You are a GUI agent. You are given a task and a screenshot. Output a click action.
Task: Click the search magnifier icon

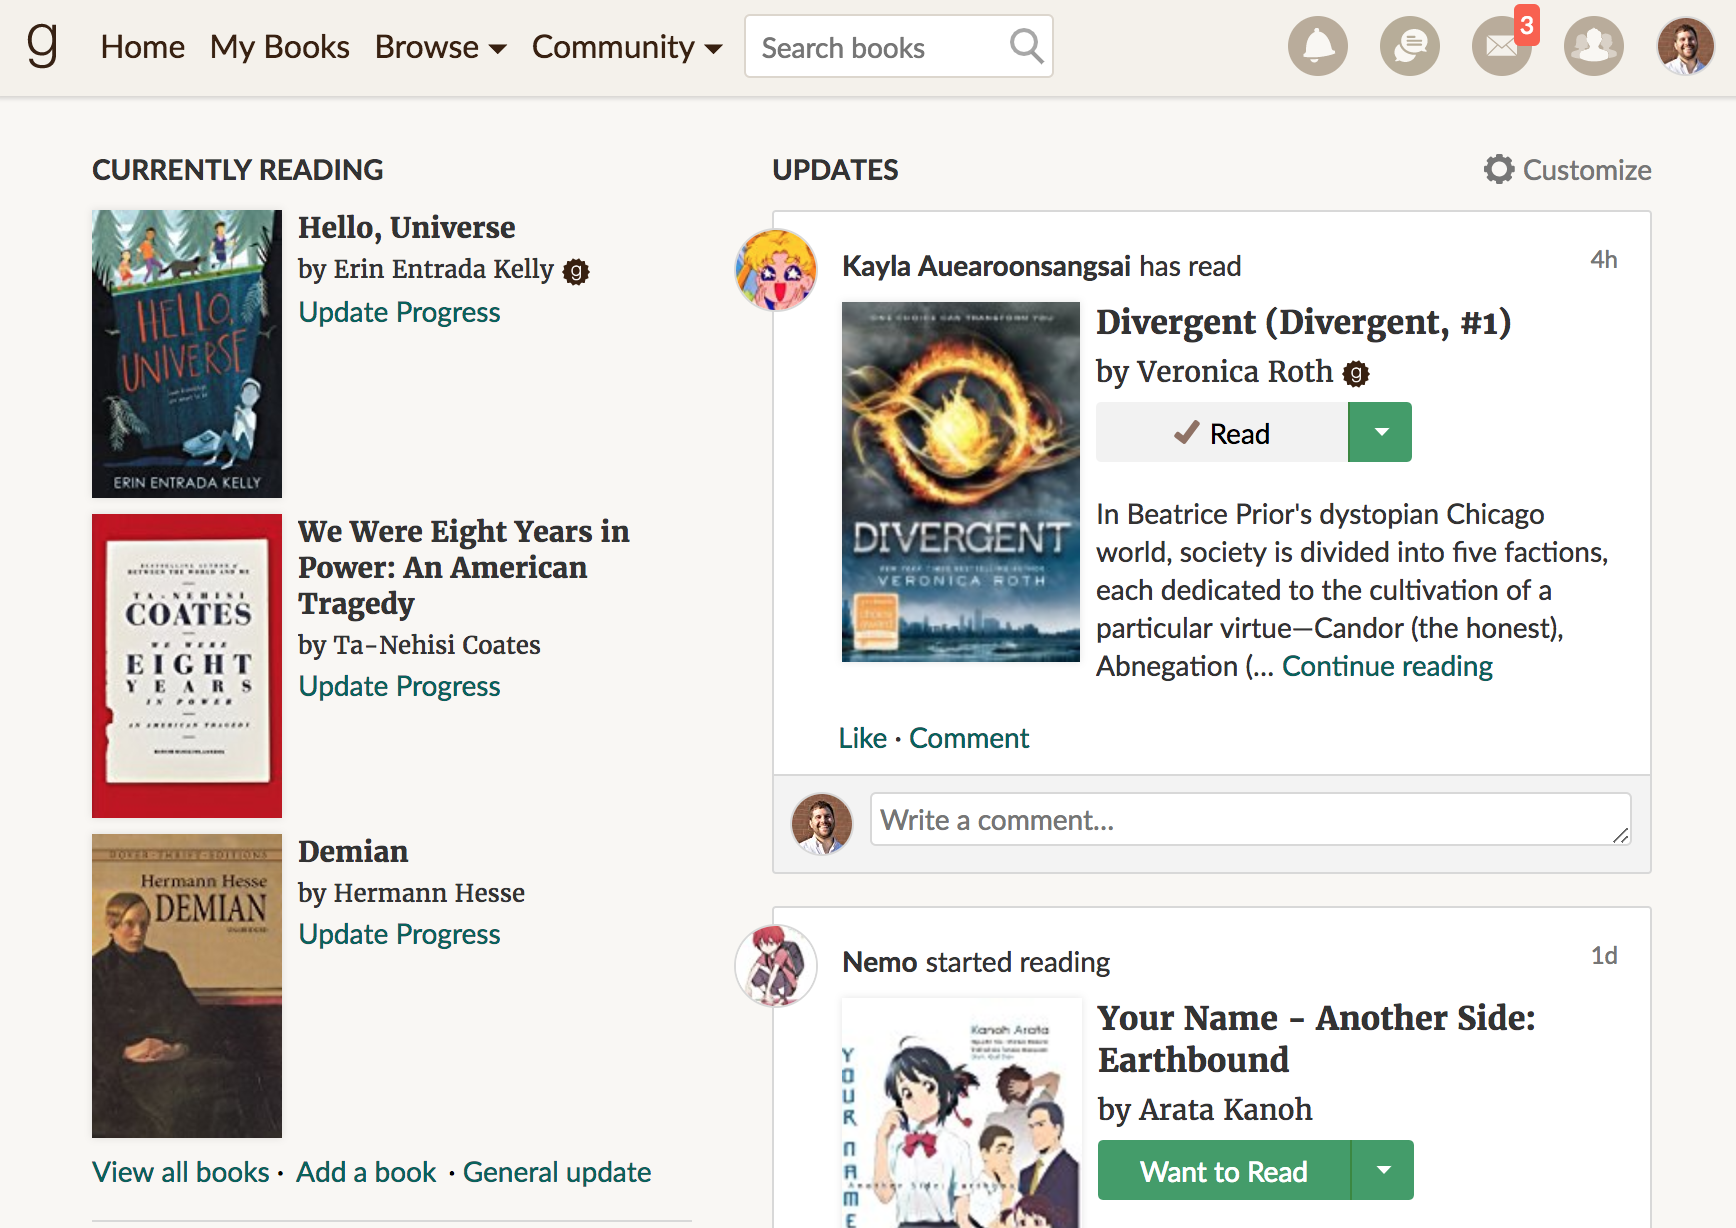point(1026,46)
